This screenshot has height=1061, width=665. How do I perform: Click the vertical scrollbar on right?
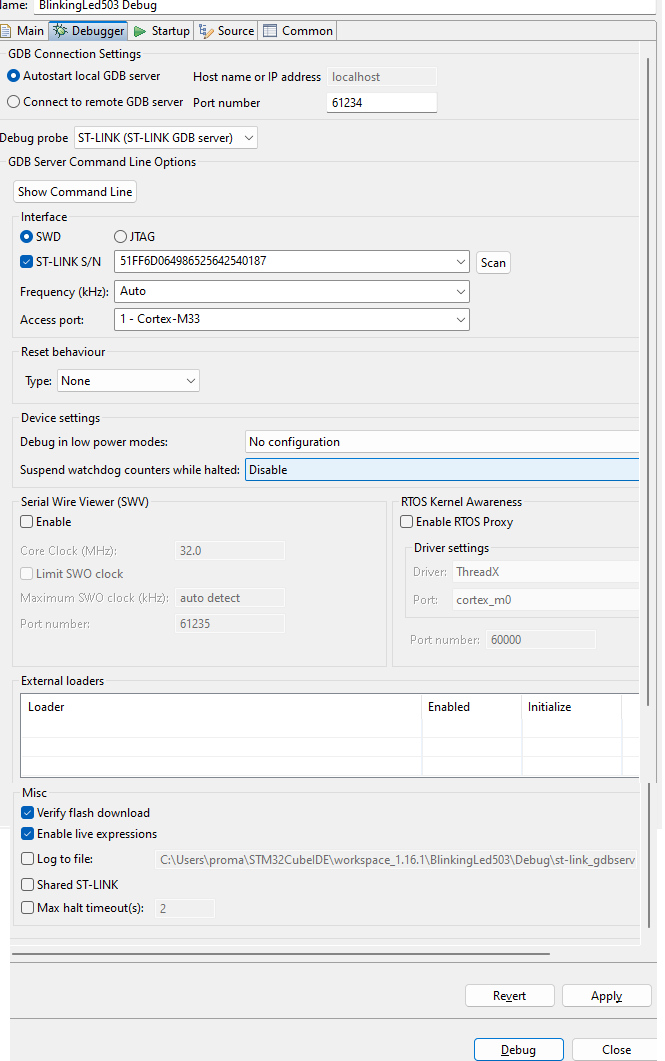[649, 382]
